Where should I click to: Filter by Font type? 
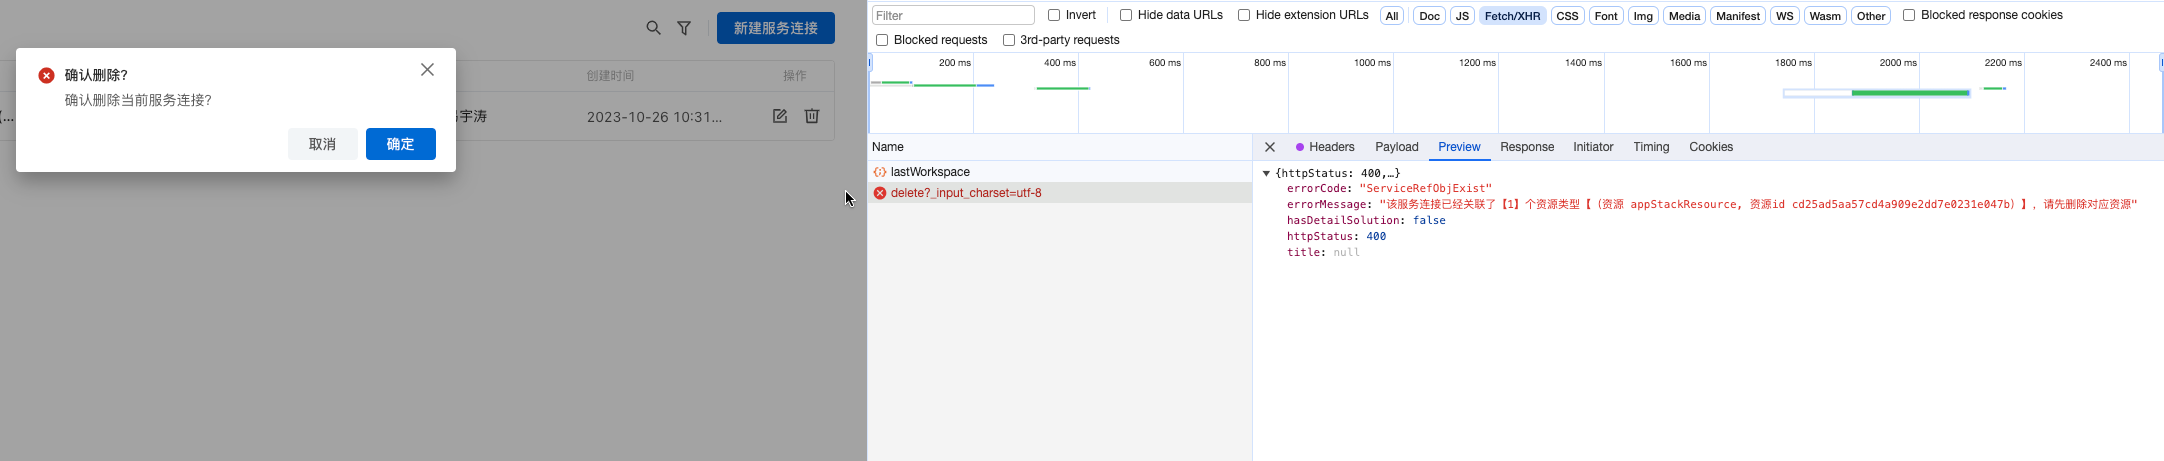click(x=1606, y=16)
